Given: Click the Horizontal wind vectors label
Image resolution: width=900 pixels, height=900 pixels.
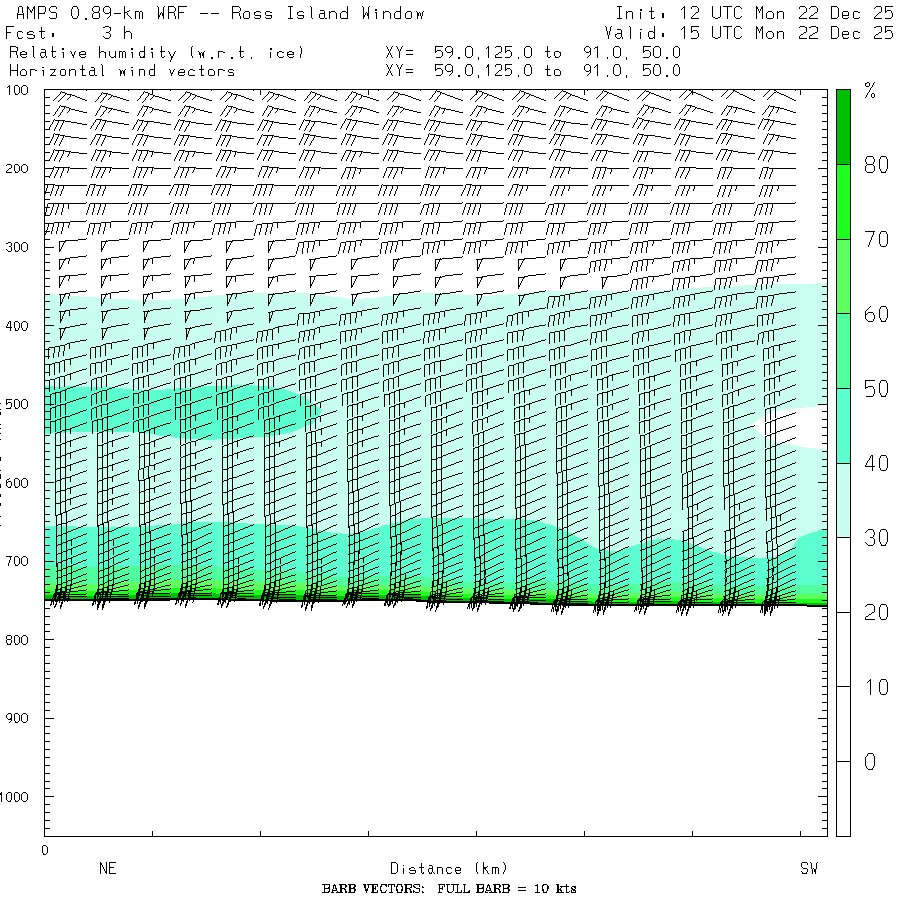Looking at the screenshot, I should click(x=122, y=71).
